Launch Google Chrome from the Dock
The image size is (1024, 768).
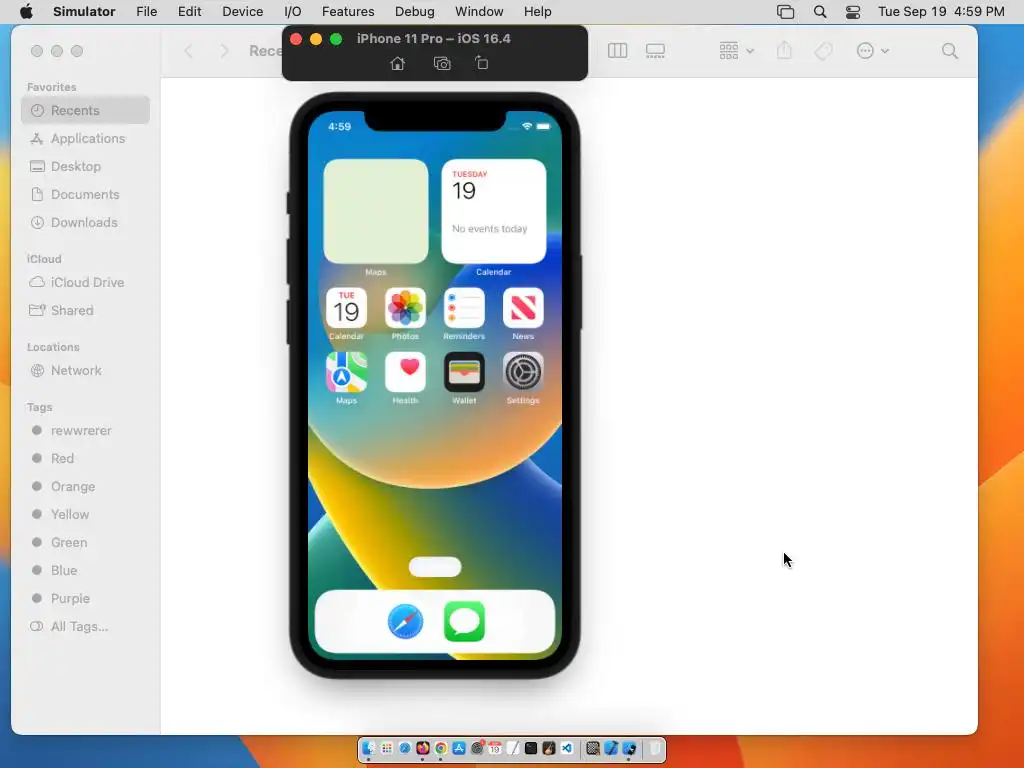coord(441,748)
